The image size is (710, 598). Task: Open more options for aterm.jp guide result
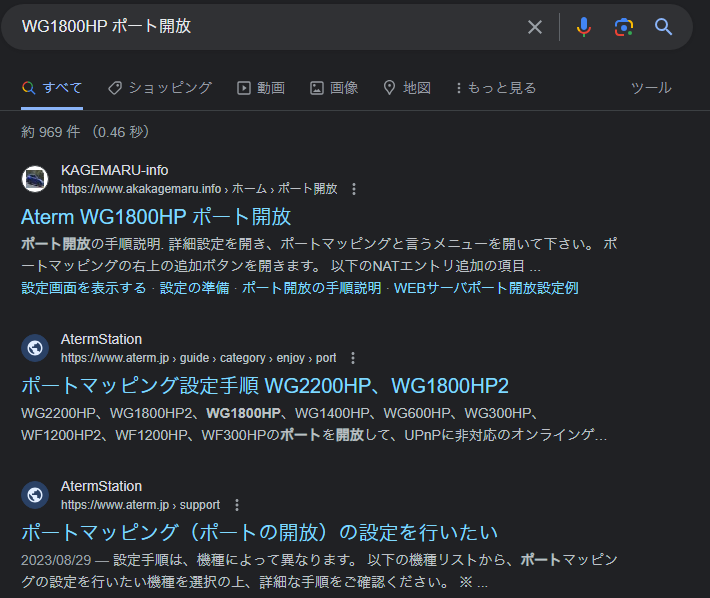coord(353,358)
